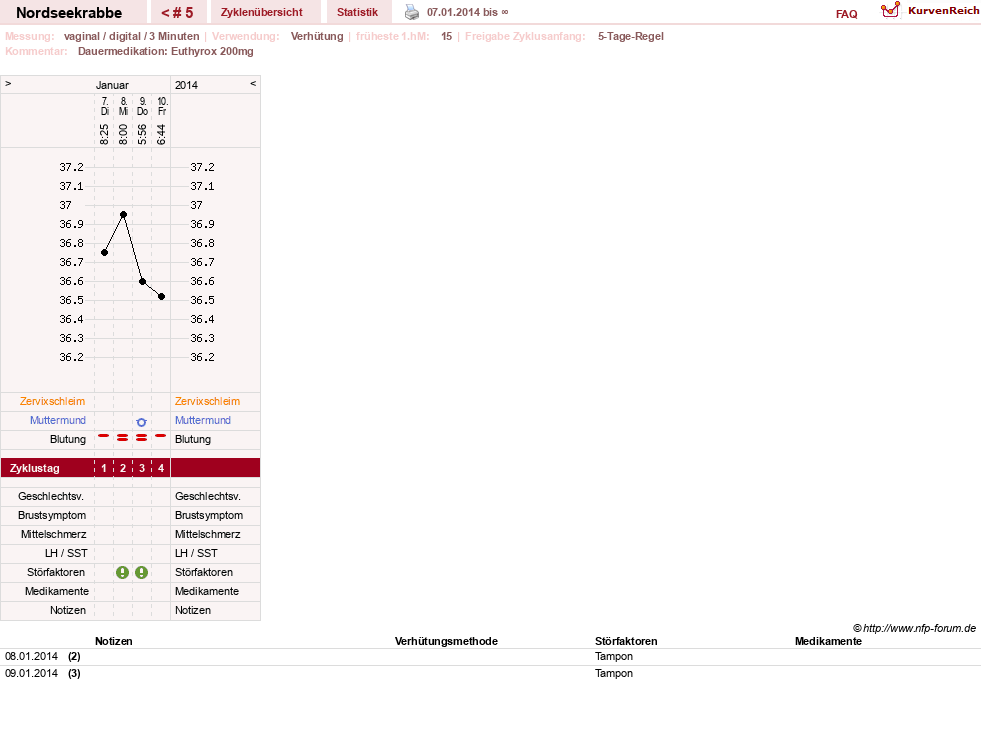Click Medikamente column header in notes table
The width and height of the screenshot is (981, 740).
click(828, 641)
